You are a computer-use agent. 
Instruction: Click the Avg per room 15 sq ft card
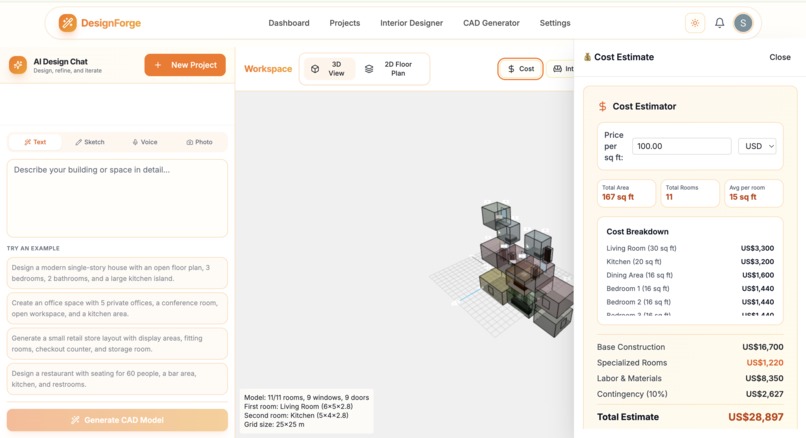[x=754, y=193]
